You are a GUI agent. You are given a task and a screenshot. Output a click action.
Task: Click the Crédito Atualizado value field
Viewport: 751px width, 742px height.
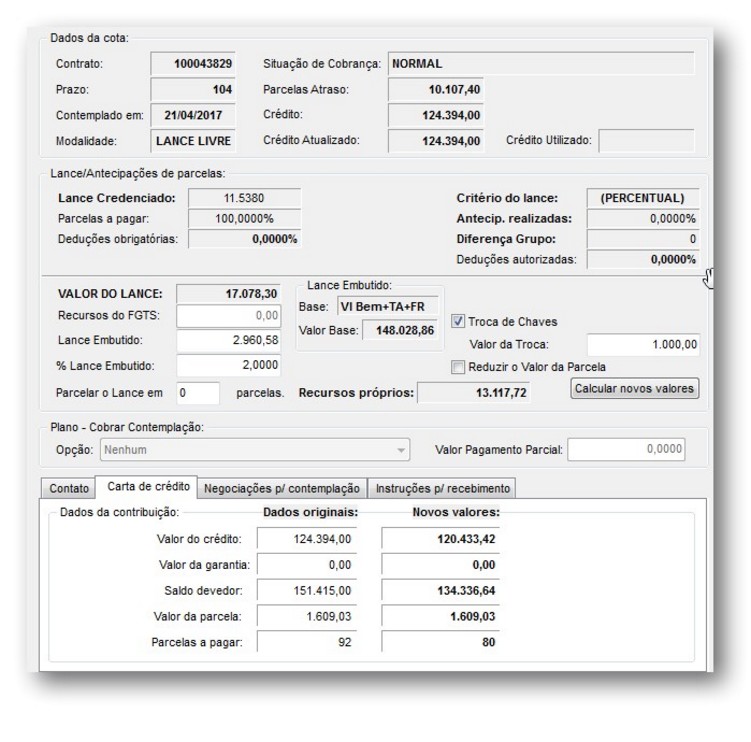coord(435,141)
